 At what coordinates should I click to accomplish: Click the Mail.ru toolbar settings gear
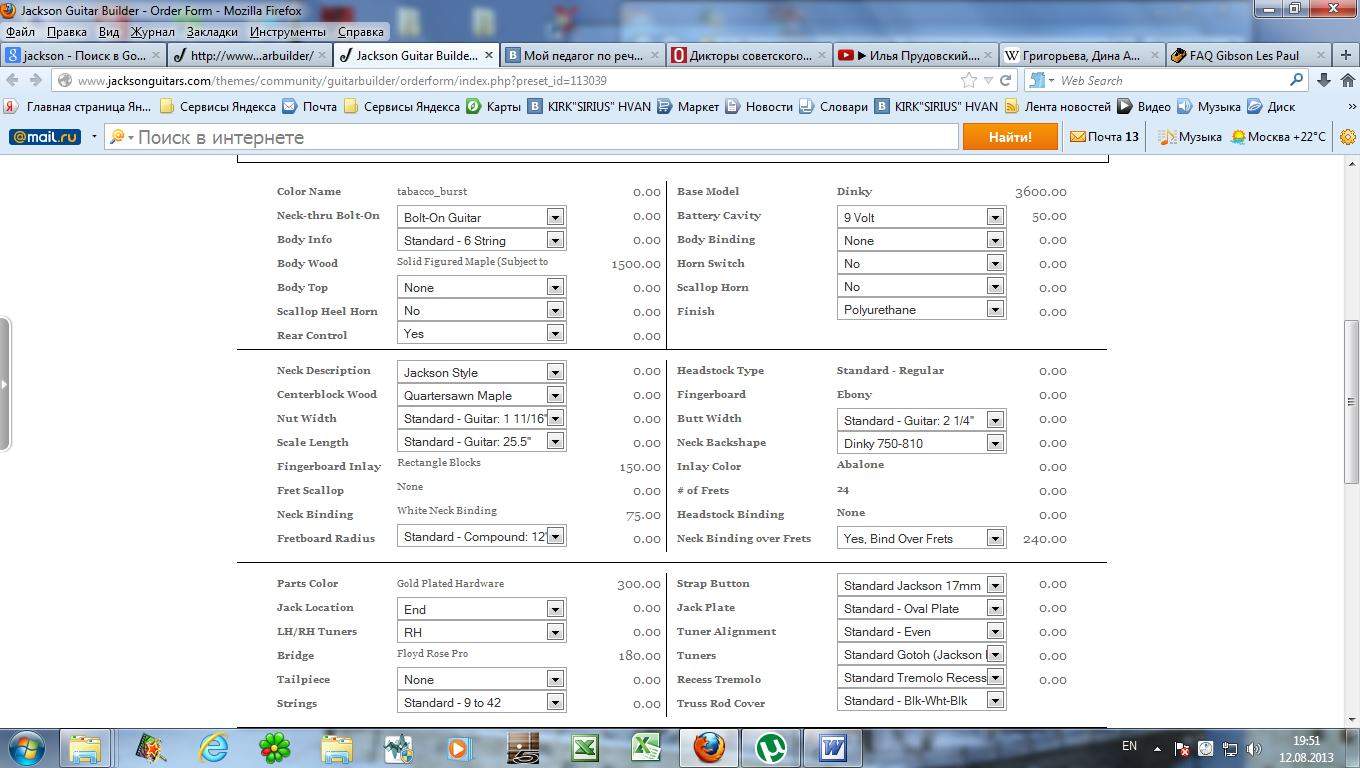click(x=1347, y=137)
